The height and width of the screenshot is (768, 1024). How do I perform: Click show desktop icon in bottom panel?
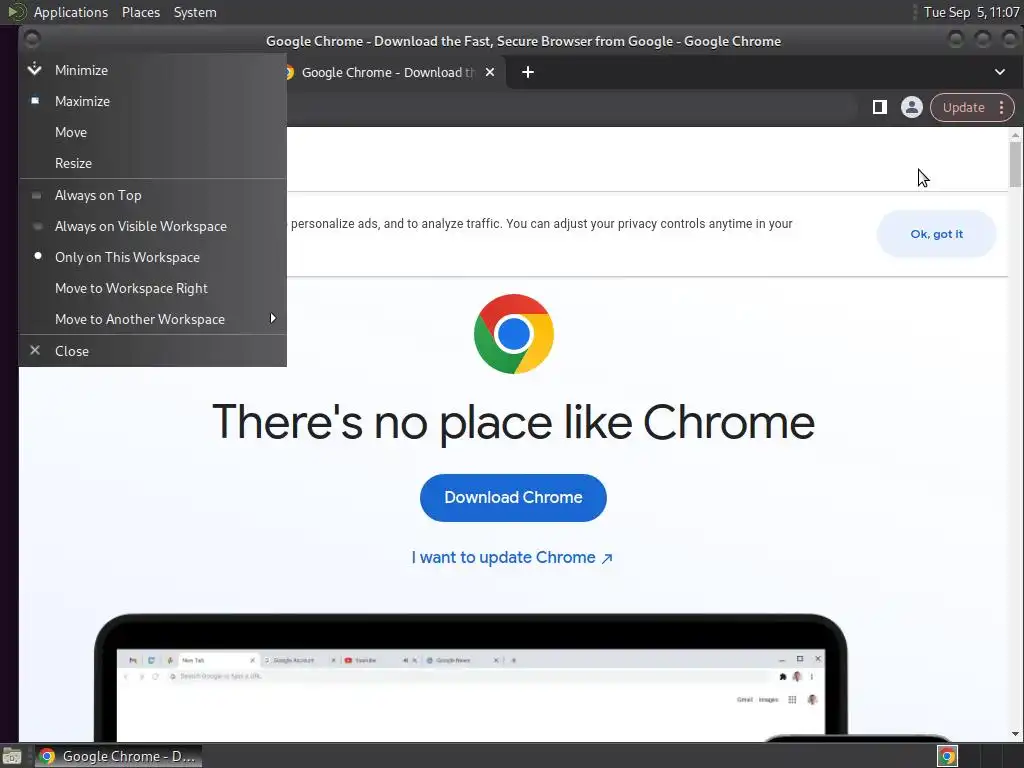tap(12, 756)
